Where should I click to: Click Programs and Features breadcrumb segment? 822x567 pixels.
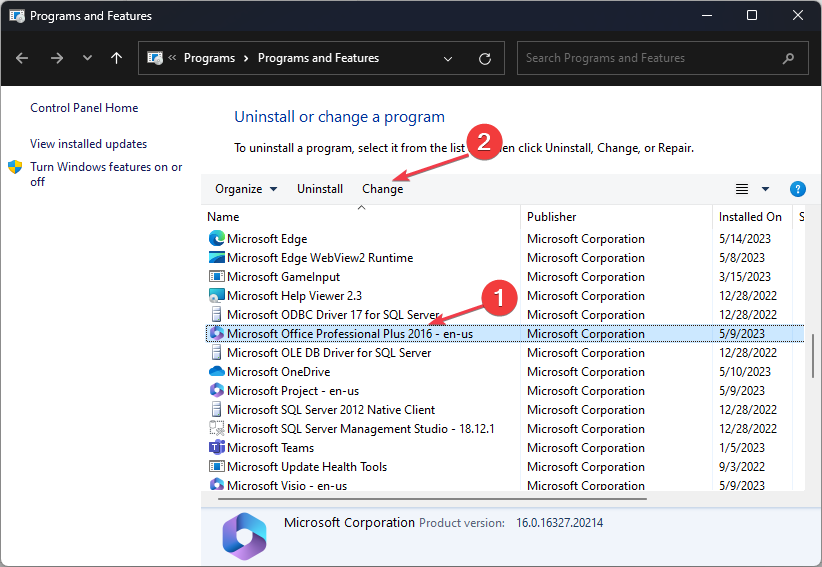[x=318, y=58]
